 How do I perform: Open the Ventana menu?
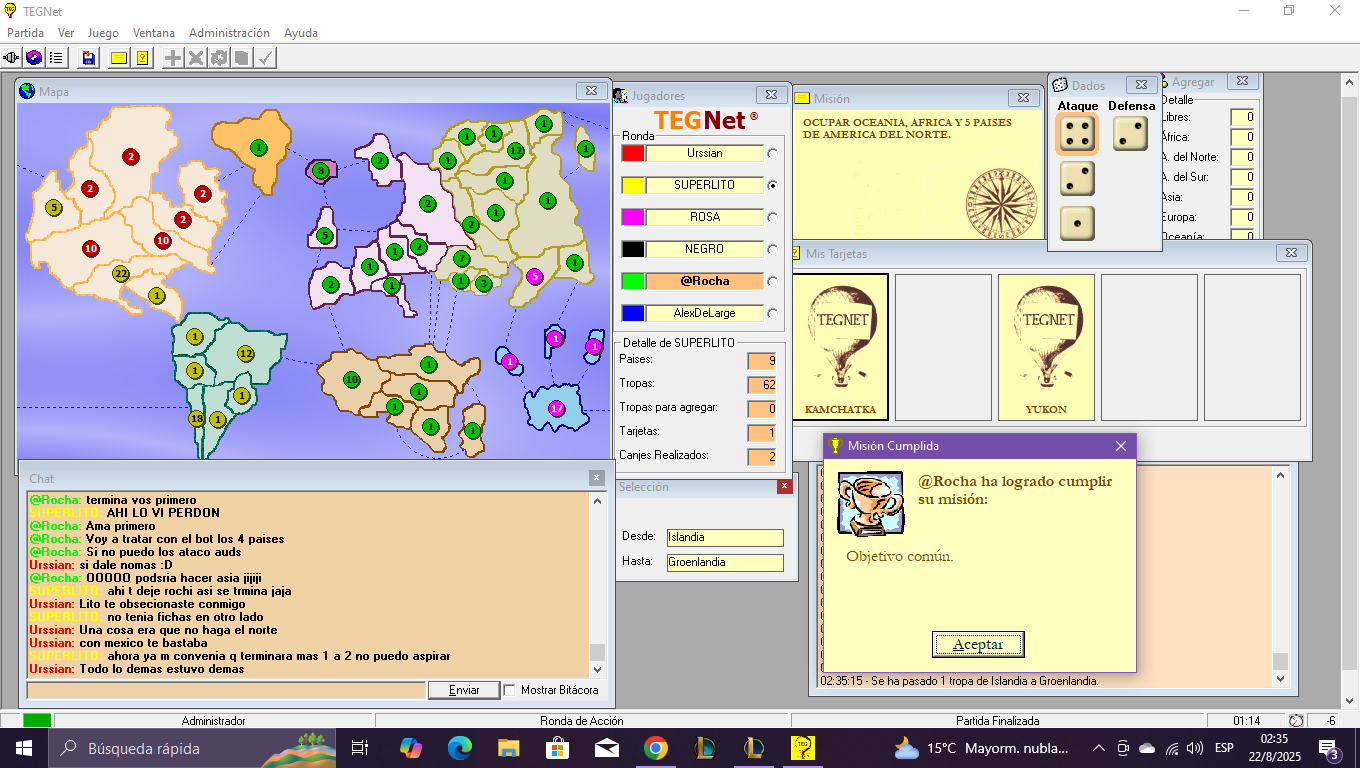[x=154, y=33]
